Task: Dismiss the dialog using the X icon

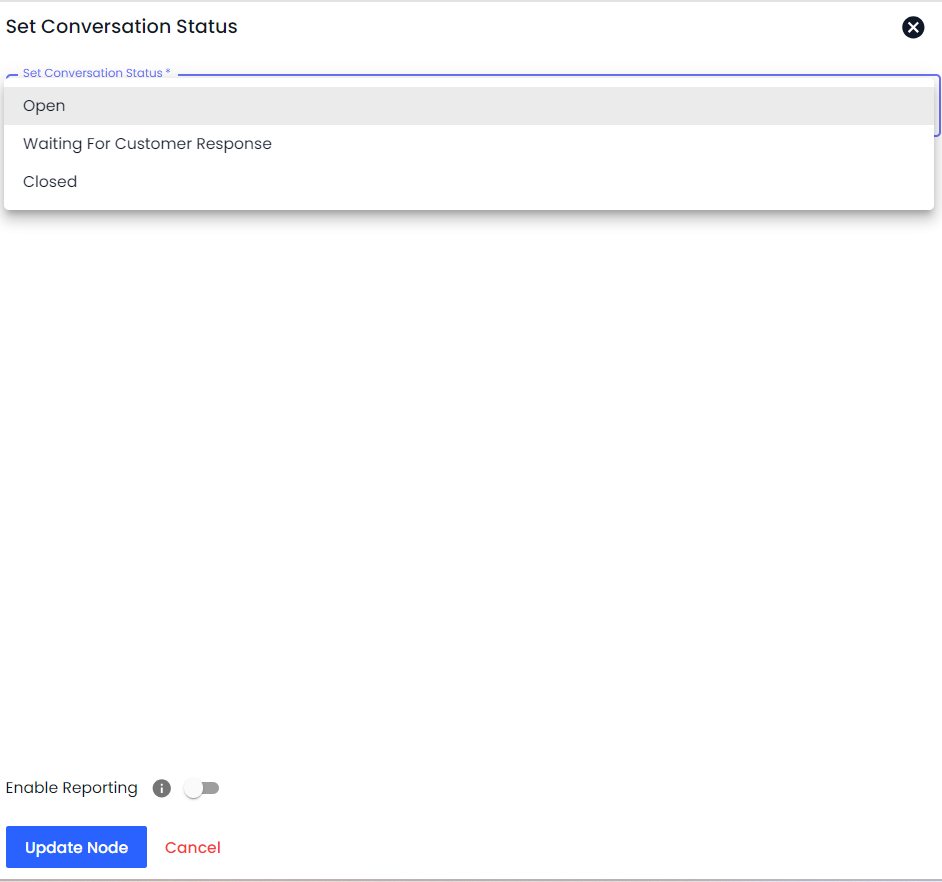Action: pos(913,28)
